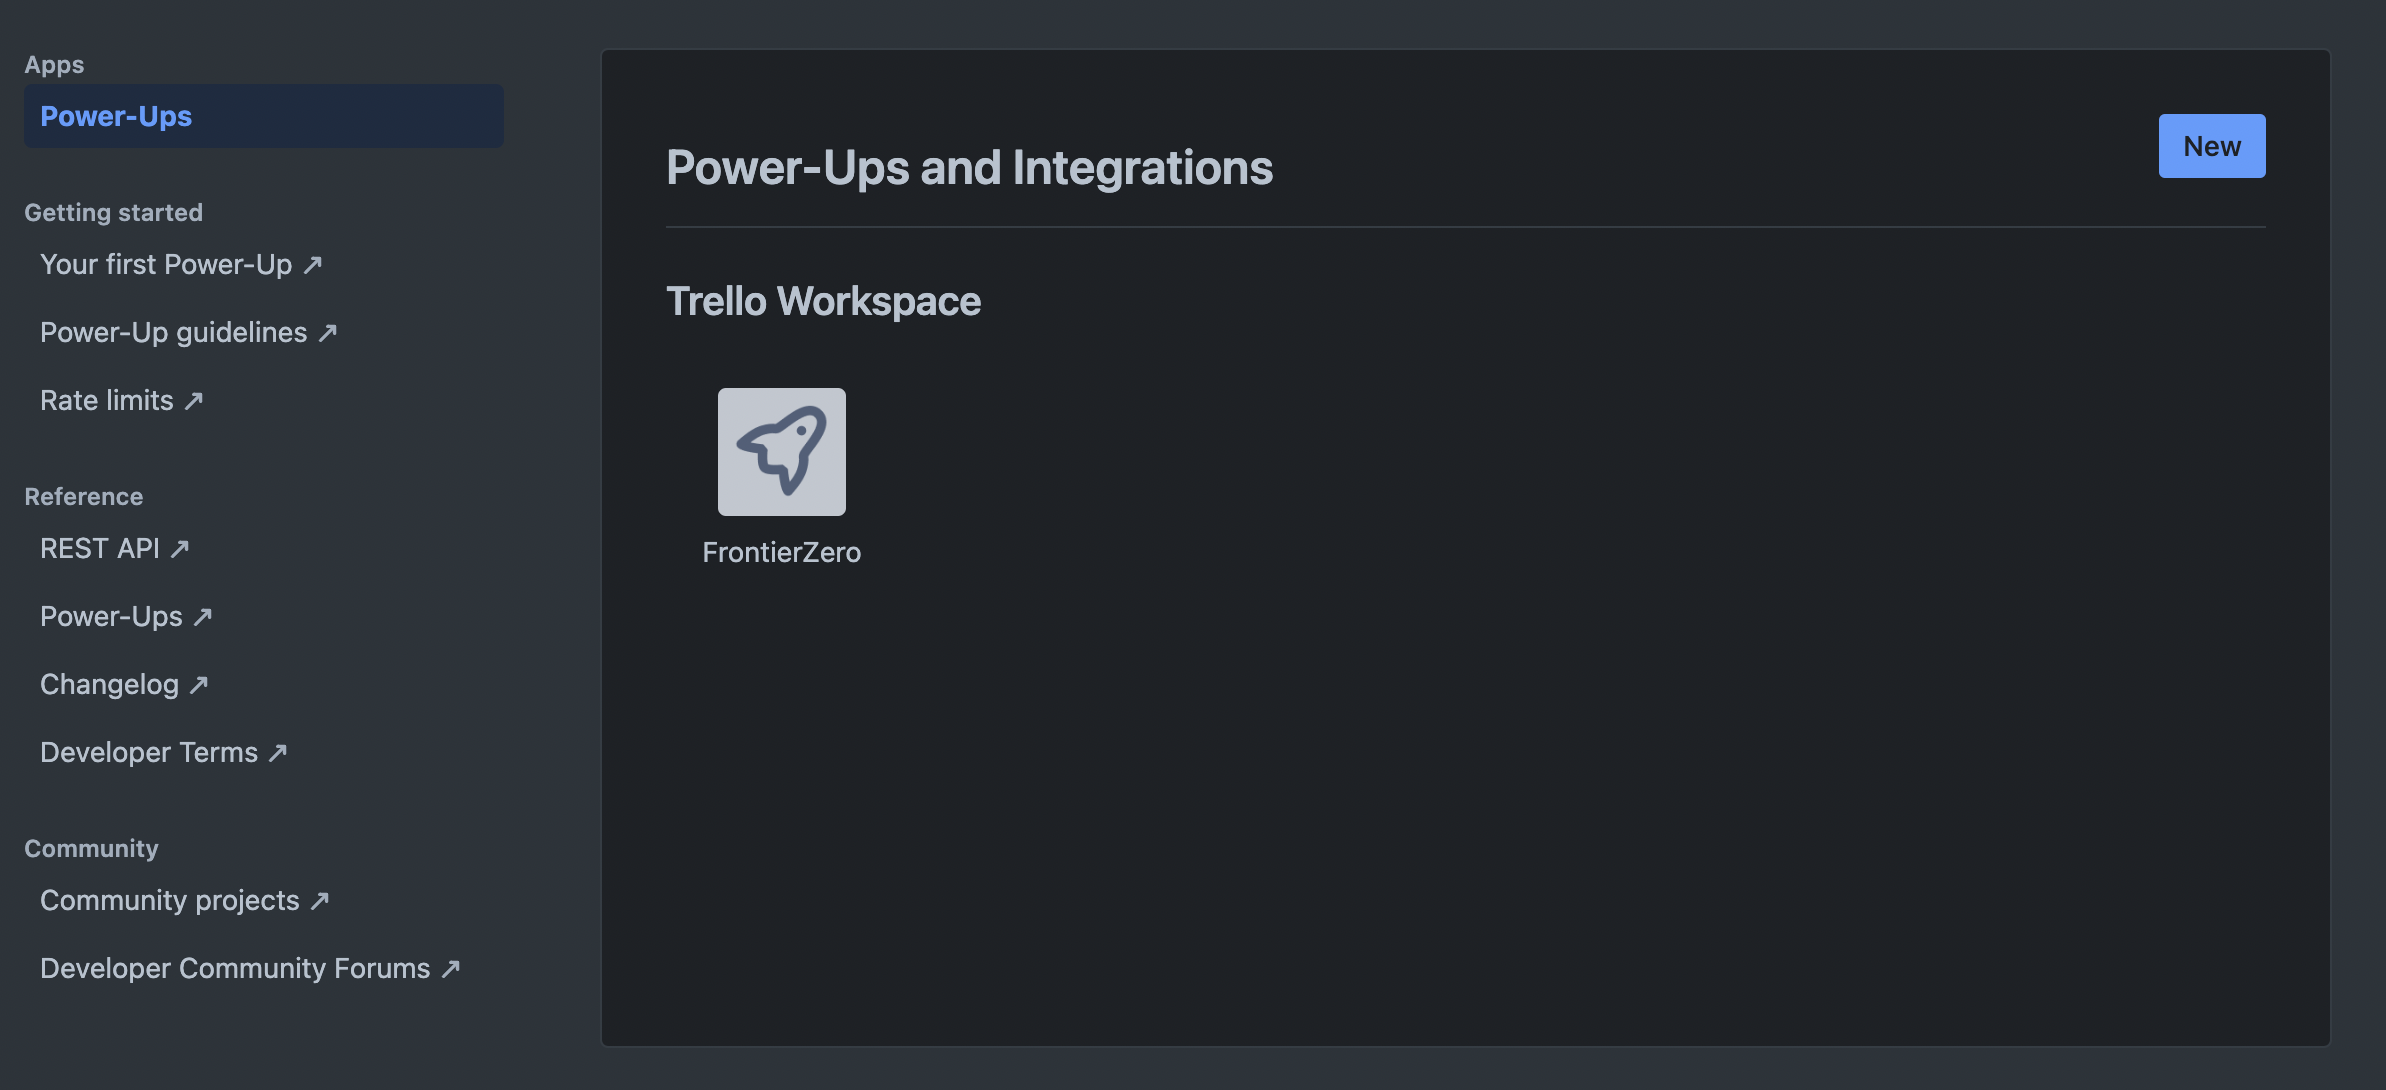Click the New Power-Up button
The height and width of the screenshot is (1090, 2386).
click(2211, 146)
